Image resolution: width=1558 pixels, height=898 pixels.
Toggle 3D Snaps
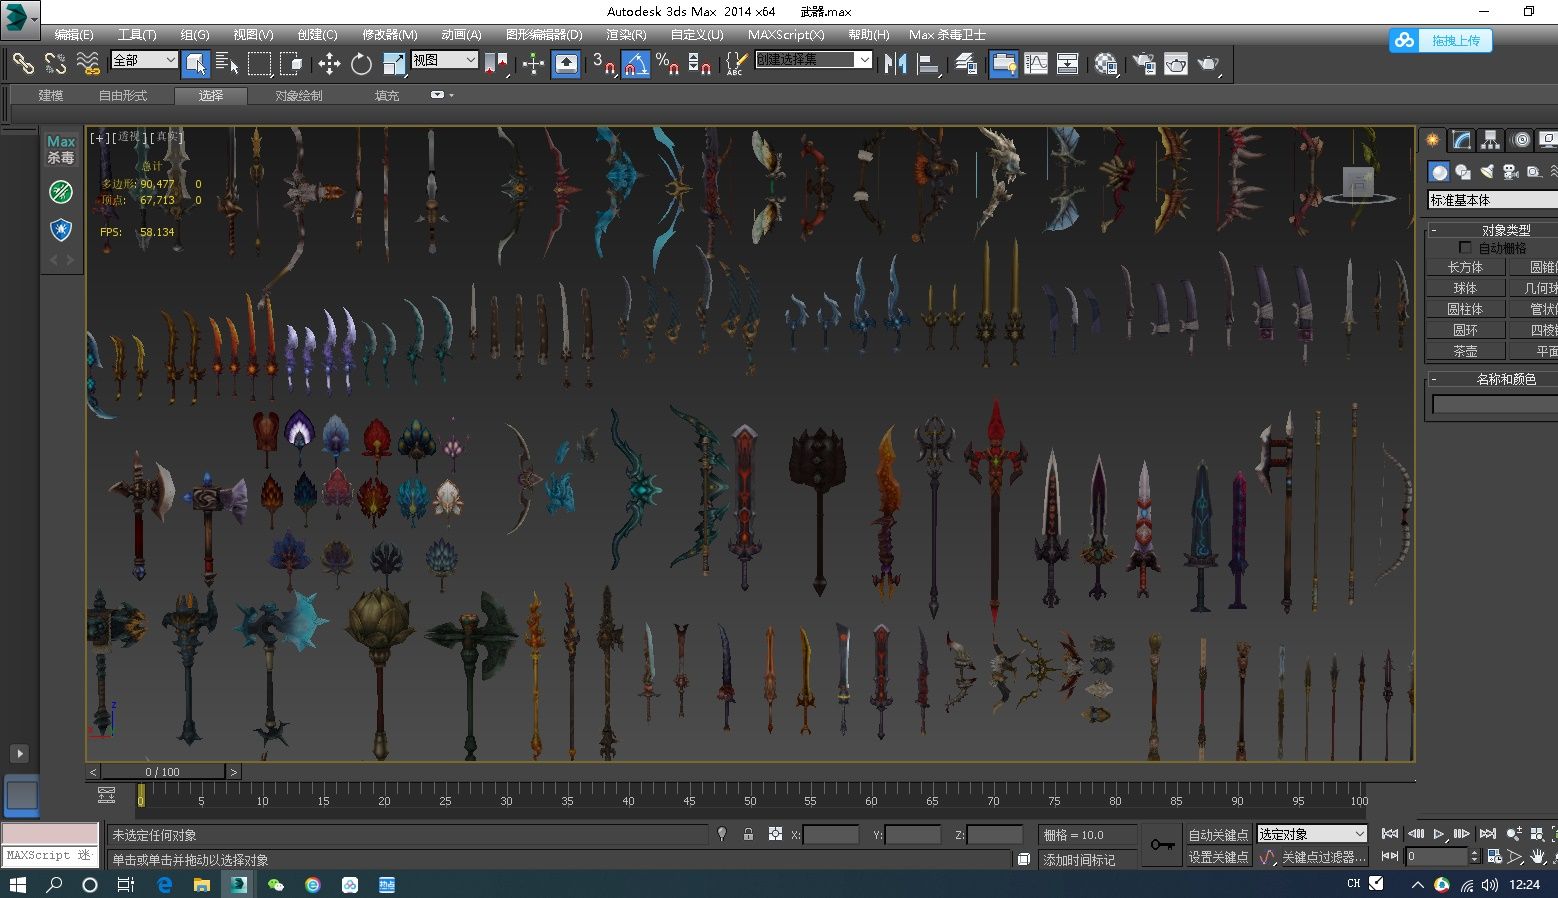[x=603, y=64]
